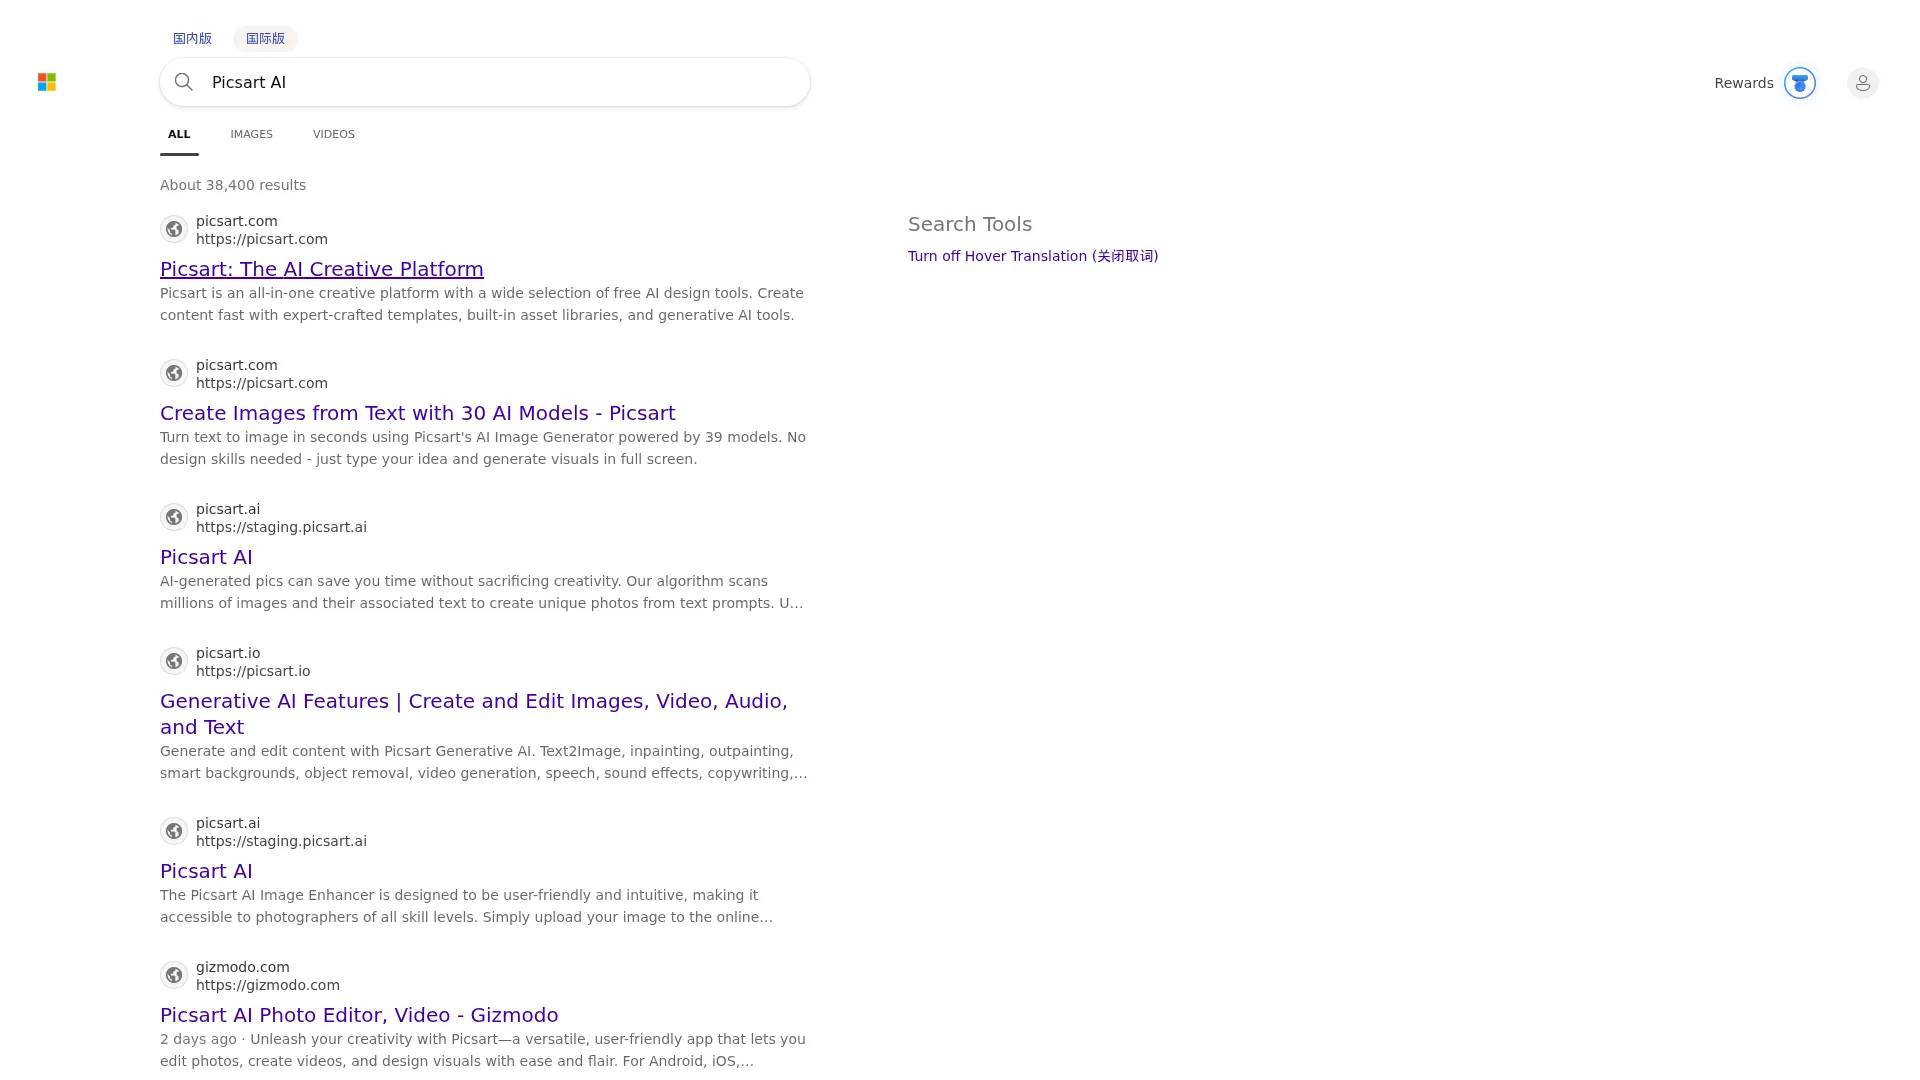This screenshot has width=1920, height=1080.
Task: Select the ALL results tab
Action: click(179, 134)
